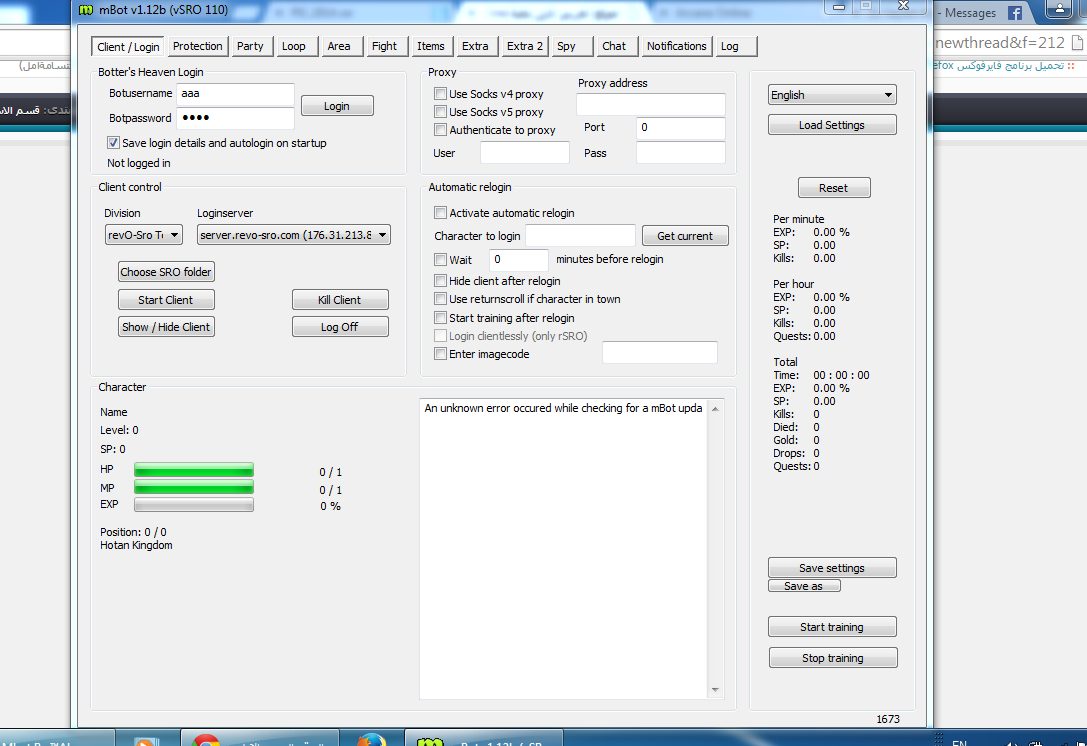Viewport: 1087px width, 746px height.
Task: Click the green HP progress bar
Action: pyautogui.click(x=194, y=470)
